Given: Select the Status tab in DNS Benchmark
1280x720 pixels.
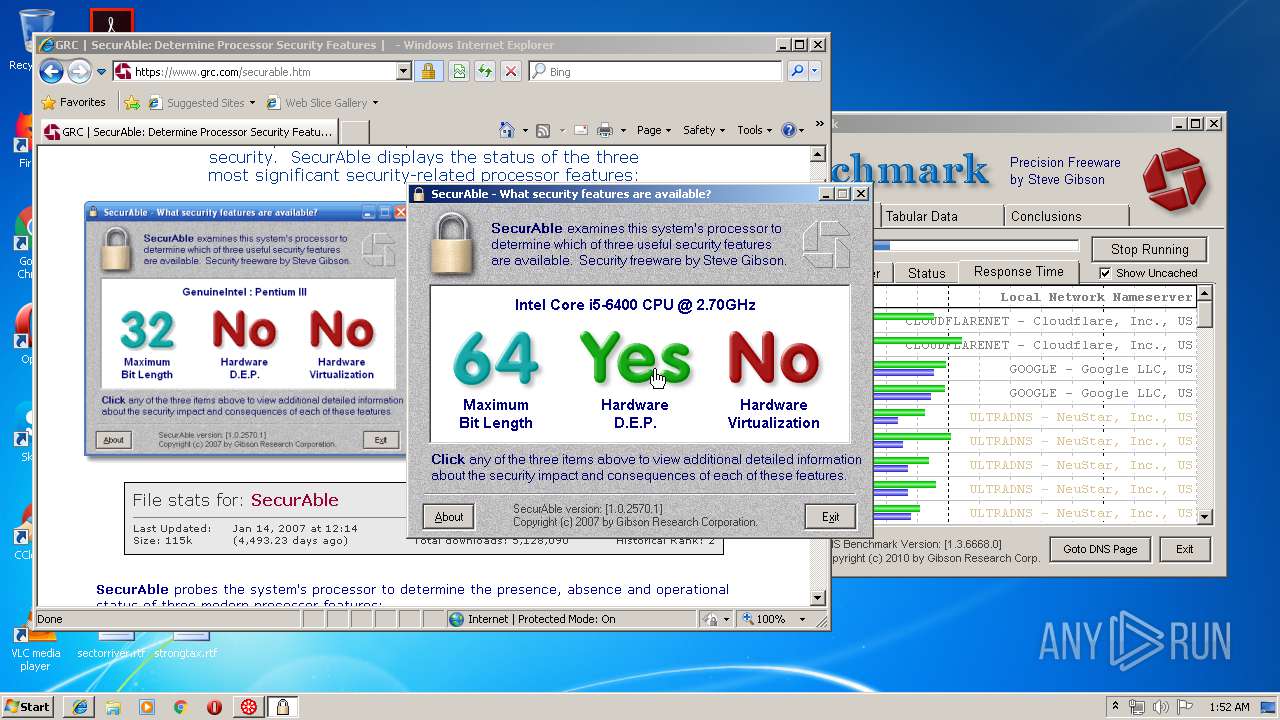Looking at the screenshot, I should tap(926, 273).
